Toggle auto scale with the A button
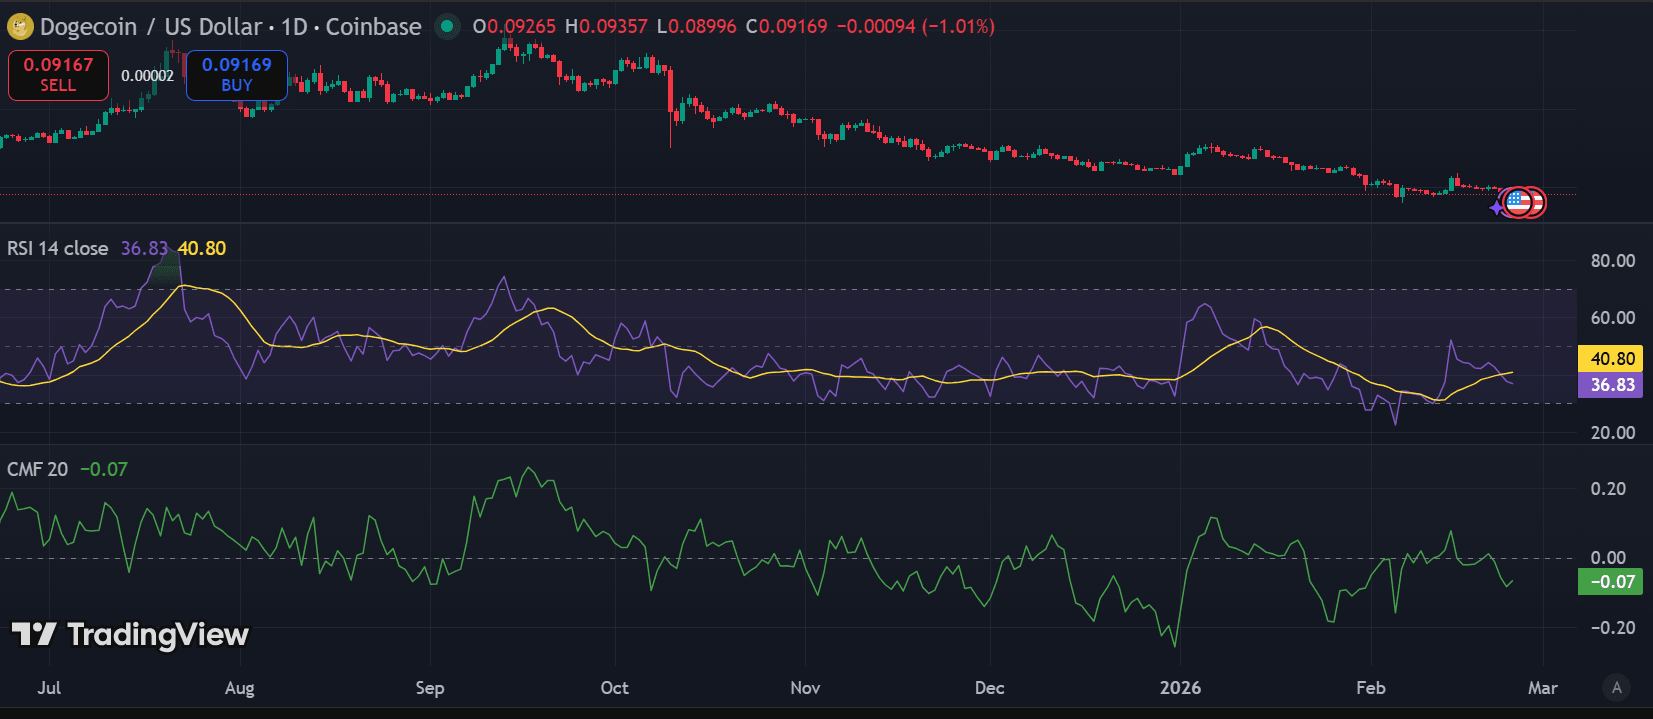The image size is (1653, 719). [1616, 687]
